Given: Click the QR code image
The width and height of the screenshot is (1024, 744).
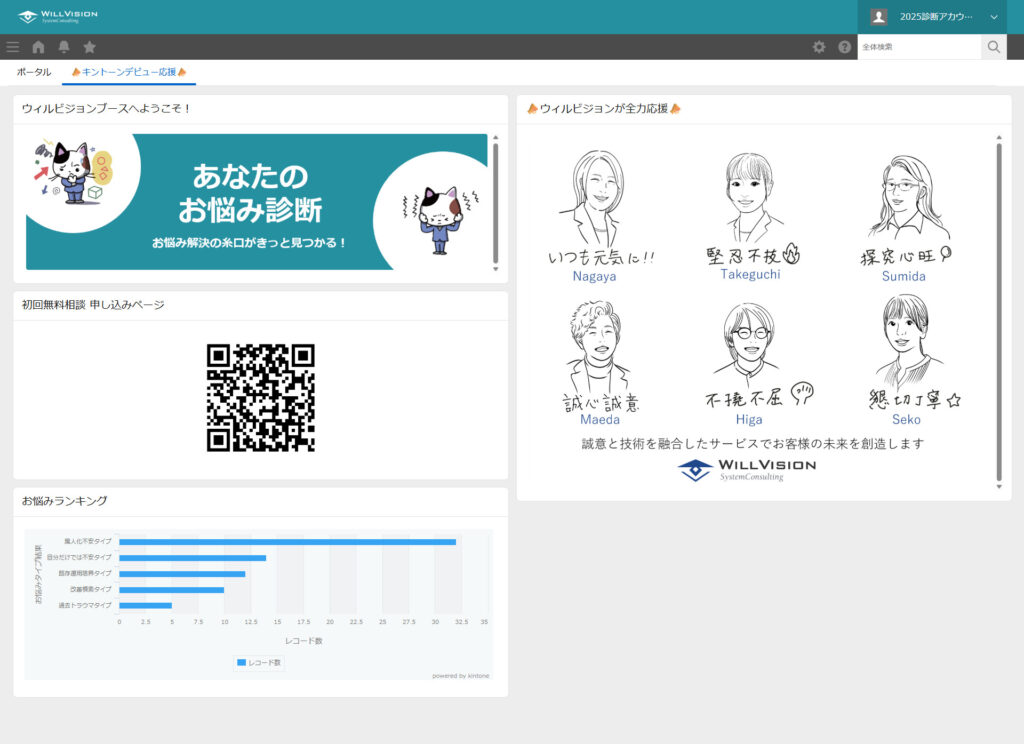Looking at the screenshot, I should pos(260,398).
